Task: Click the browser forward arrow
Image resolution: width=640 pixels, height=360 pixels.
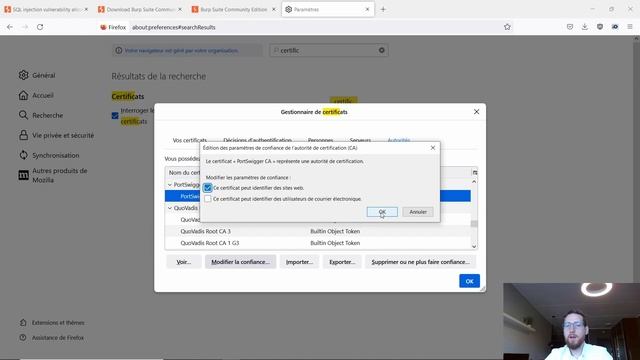Action: pyautogui.click(x=25, y=27)
